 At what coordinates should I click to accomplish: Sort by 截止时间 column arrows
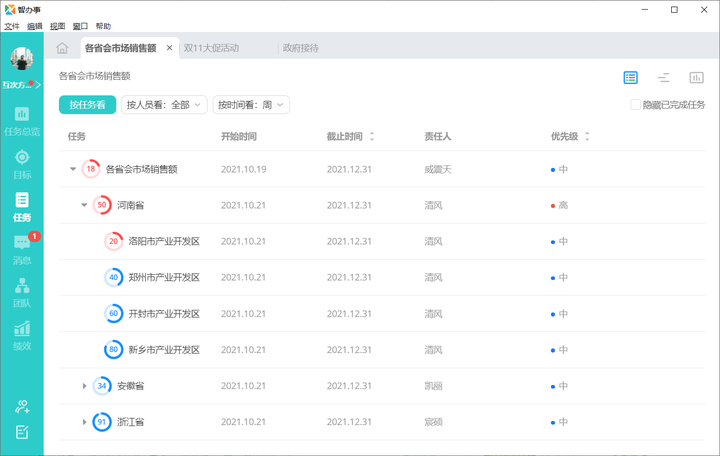point(371,136)
